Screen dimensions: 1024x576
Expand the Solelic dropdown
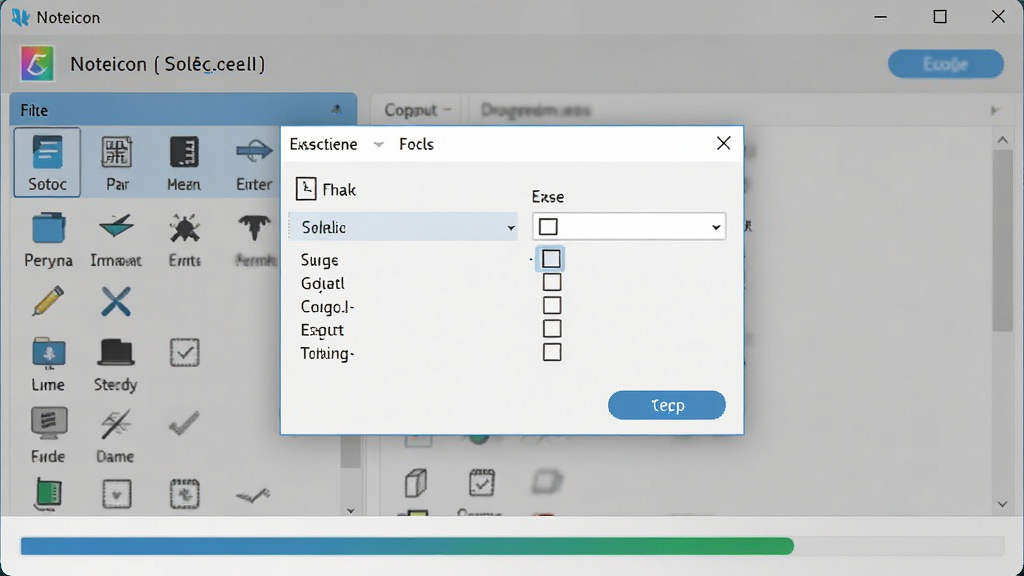[404, 227]
